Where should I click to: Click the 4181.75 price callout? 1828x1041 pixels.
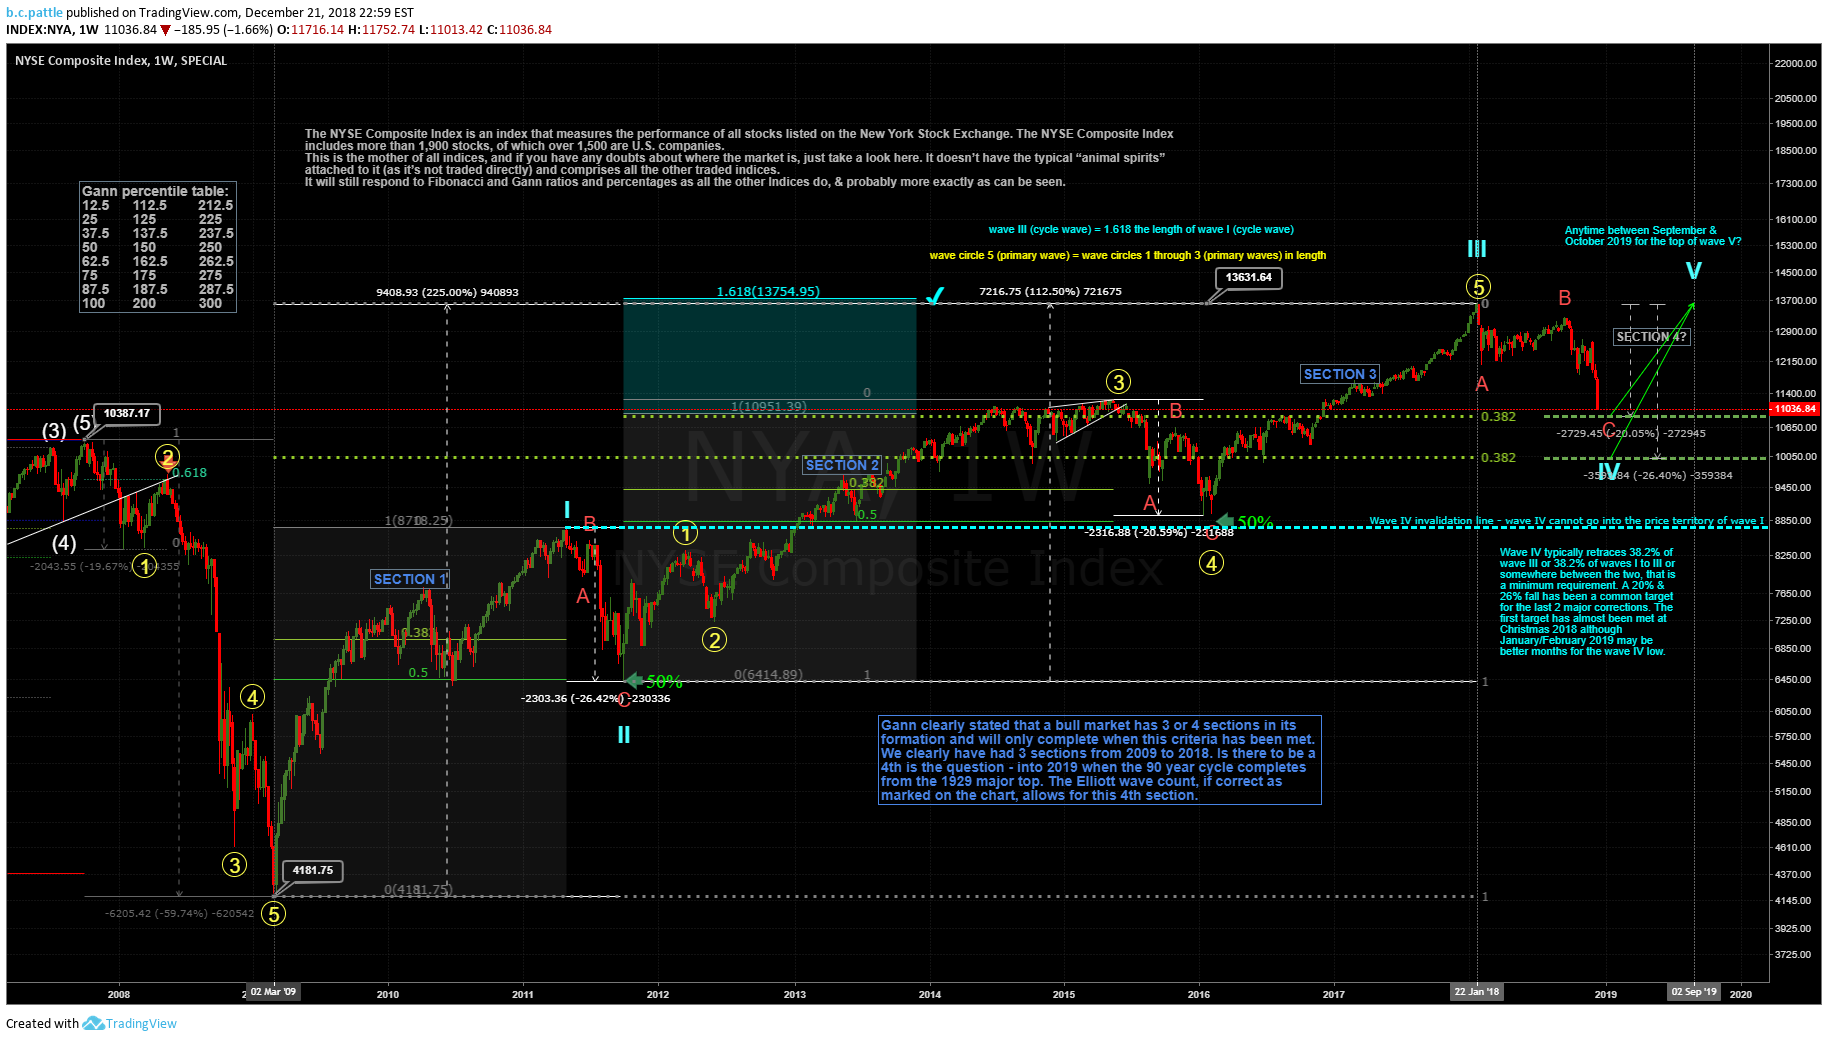point(313,871)
